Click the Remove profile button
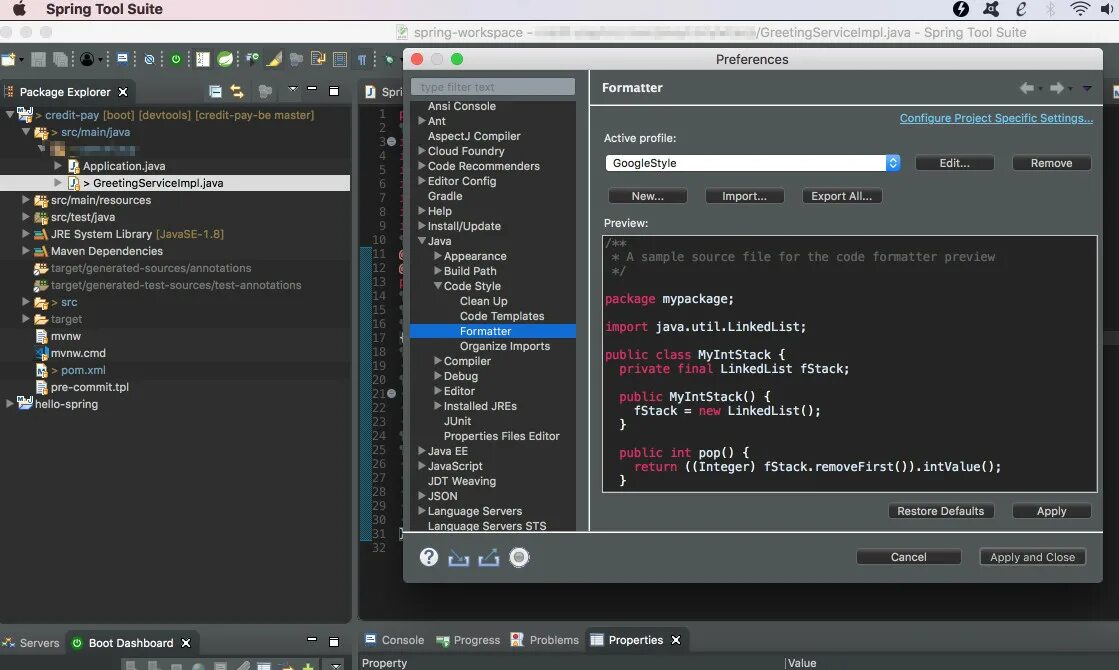The width and height of the screenshot is (1119, 670). tap(1051, 163)
